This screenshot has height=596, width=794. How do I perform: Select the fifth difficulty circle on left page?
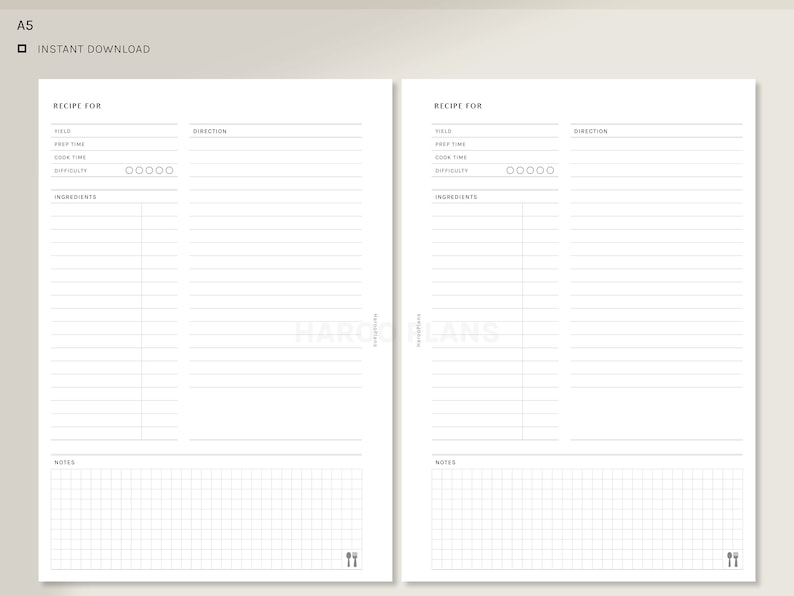tap(170, 171)
